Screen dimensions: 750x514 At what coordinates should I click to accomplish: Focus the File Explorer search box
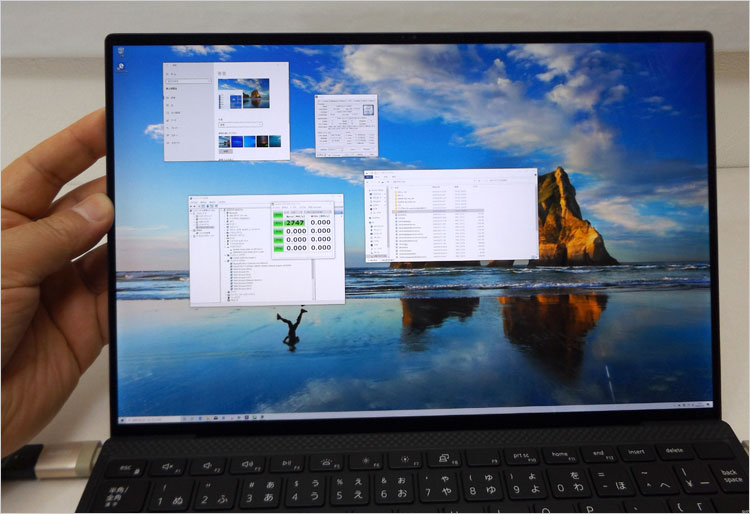click(510, 181)
